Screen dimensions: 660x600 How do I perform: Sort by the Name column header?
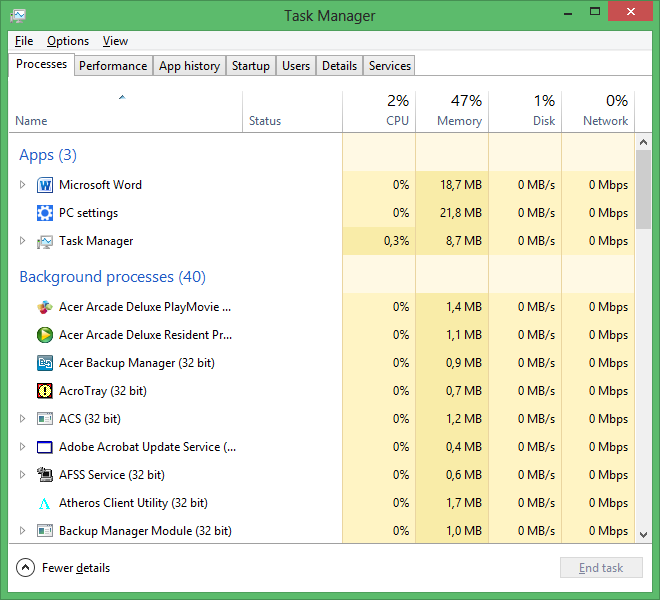click(x=125, y=112)
